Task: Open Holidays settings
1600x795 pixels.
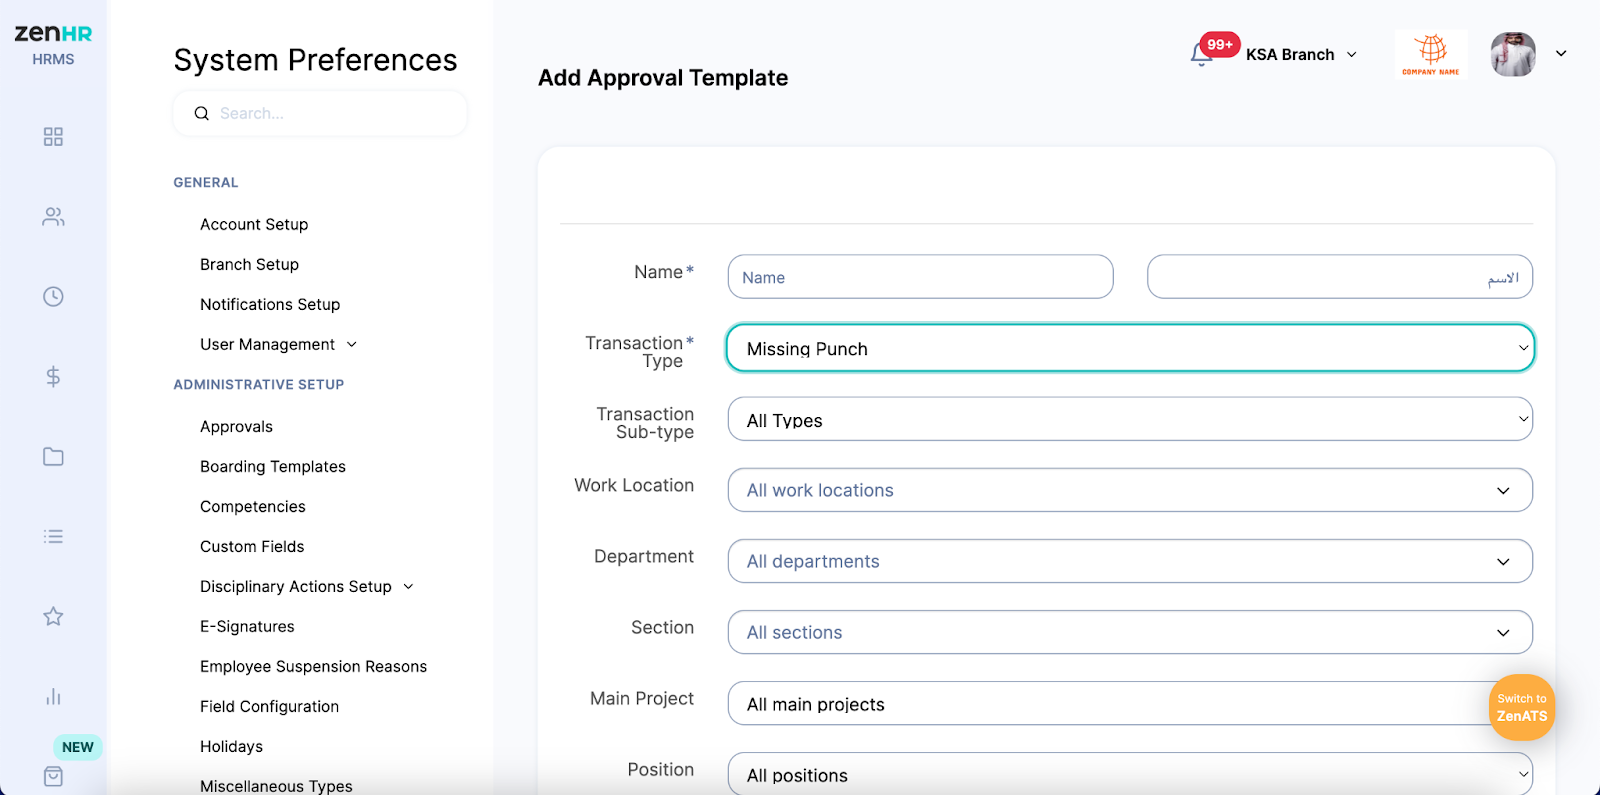Action: [231, 746]
